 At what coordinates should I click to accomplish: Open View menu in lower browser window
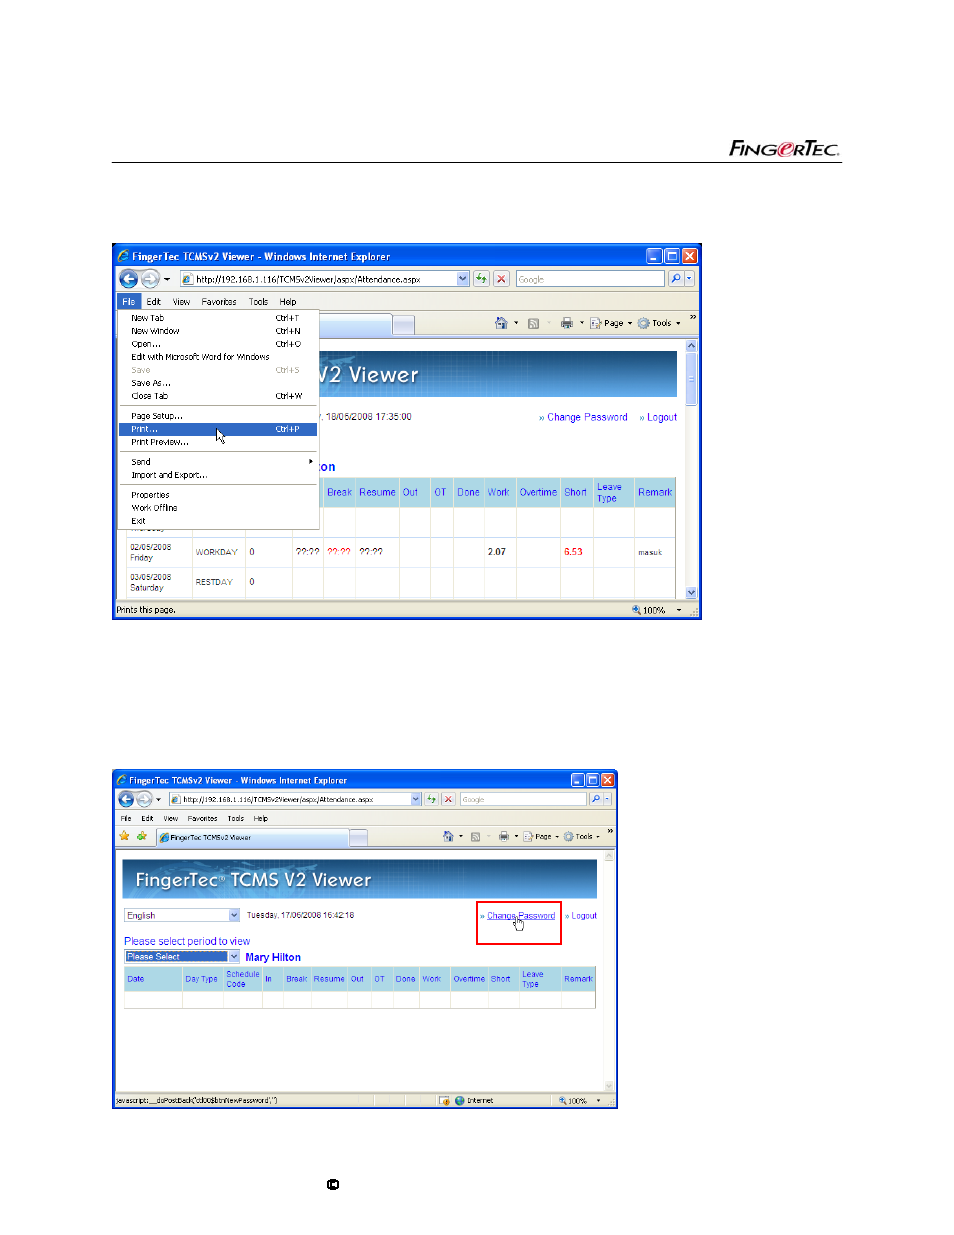[x=171, y=818]
